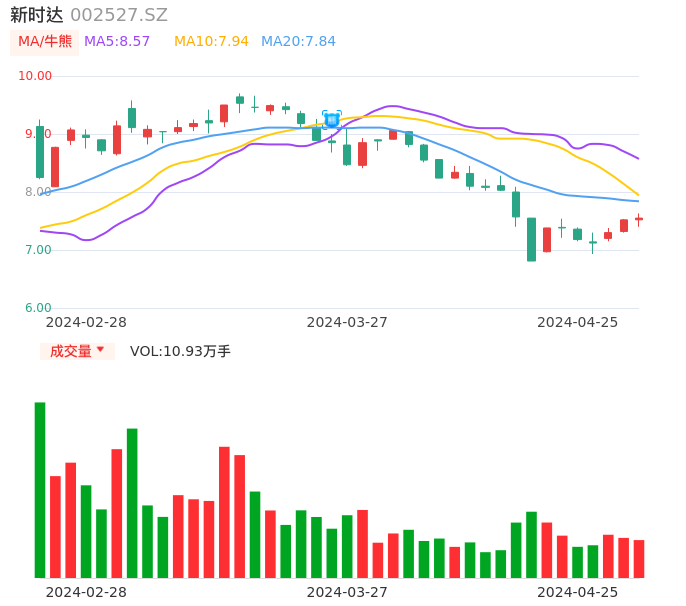Click the tallest green volume bar

coord(40,489)
